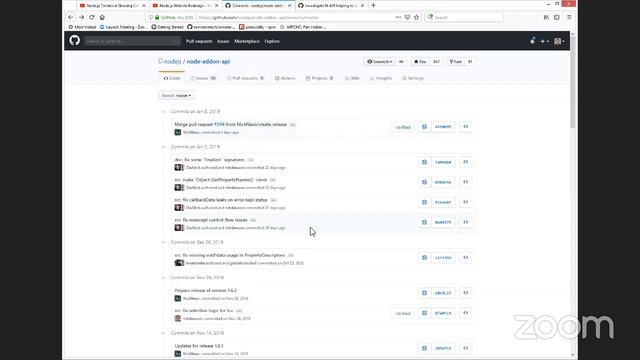This screenshot has height=360, width=640.
Task: Open the repository Pull requests tab
Action: [245, 78]
